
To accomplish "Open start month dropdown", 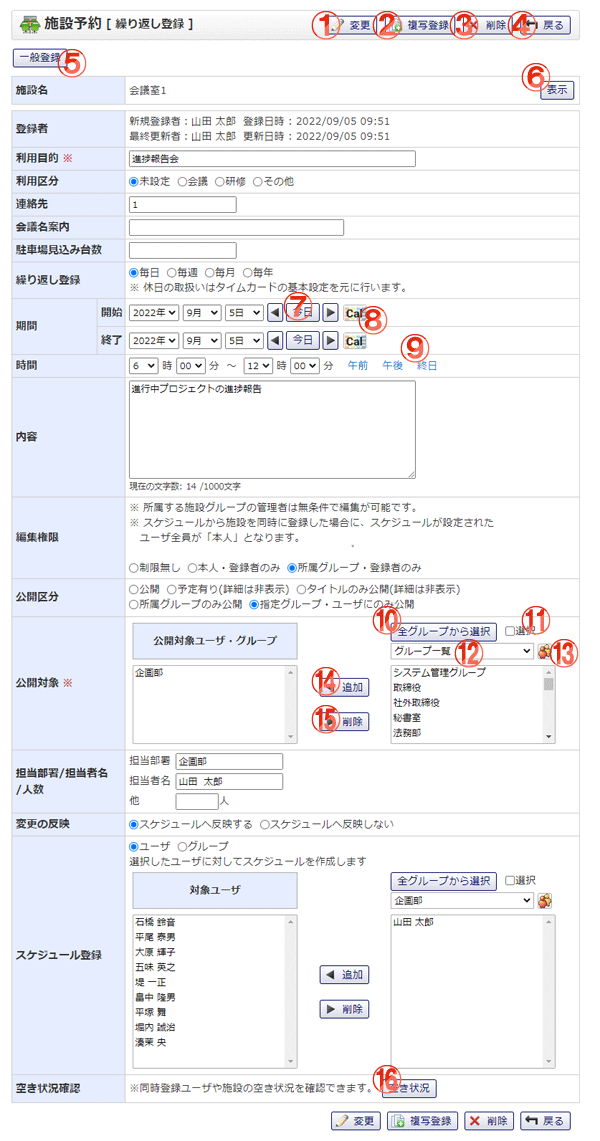I will click(201, 313).
